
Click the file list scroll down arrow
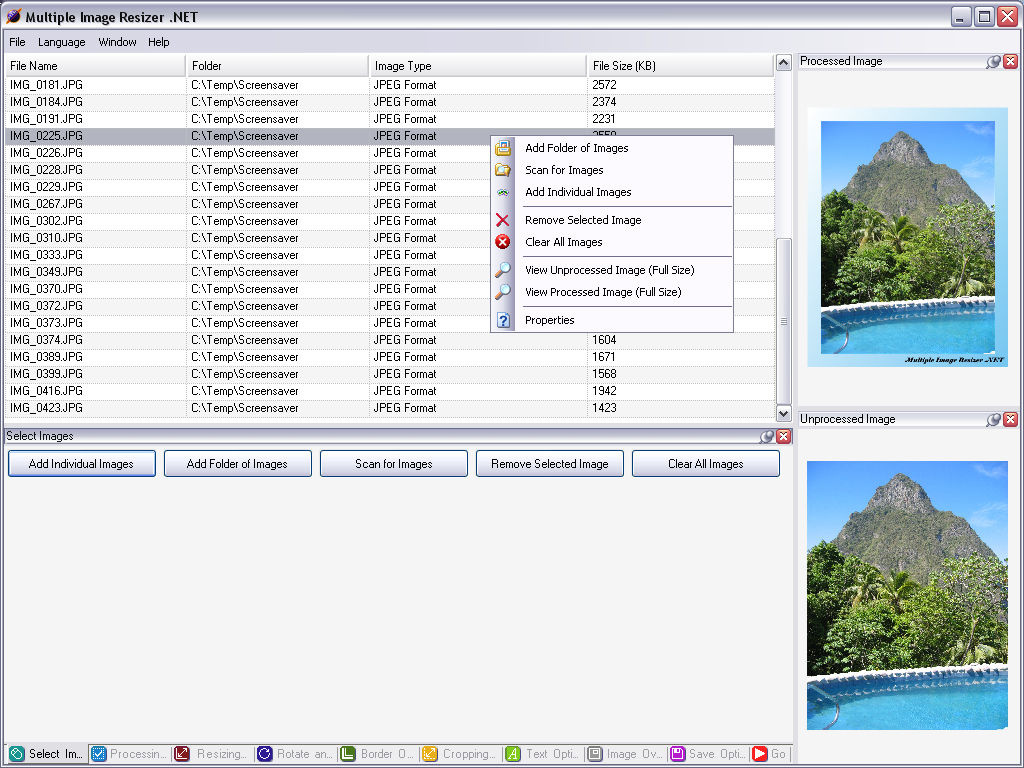pos(784,413)
